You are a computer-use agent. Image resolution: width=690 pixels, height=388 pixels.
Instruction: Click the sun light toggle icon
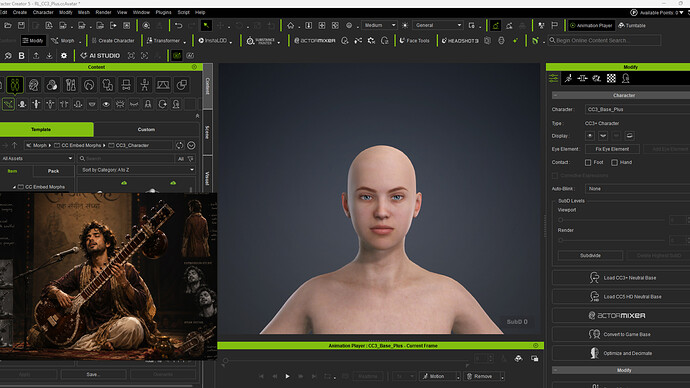(x=405, y=26)
